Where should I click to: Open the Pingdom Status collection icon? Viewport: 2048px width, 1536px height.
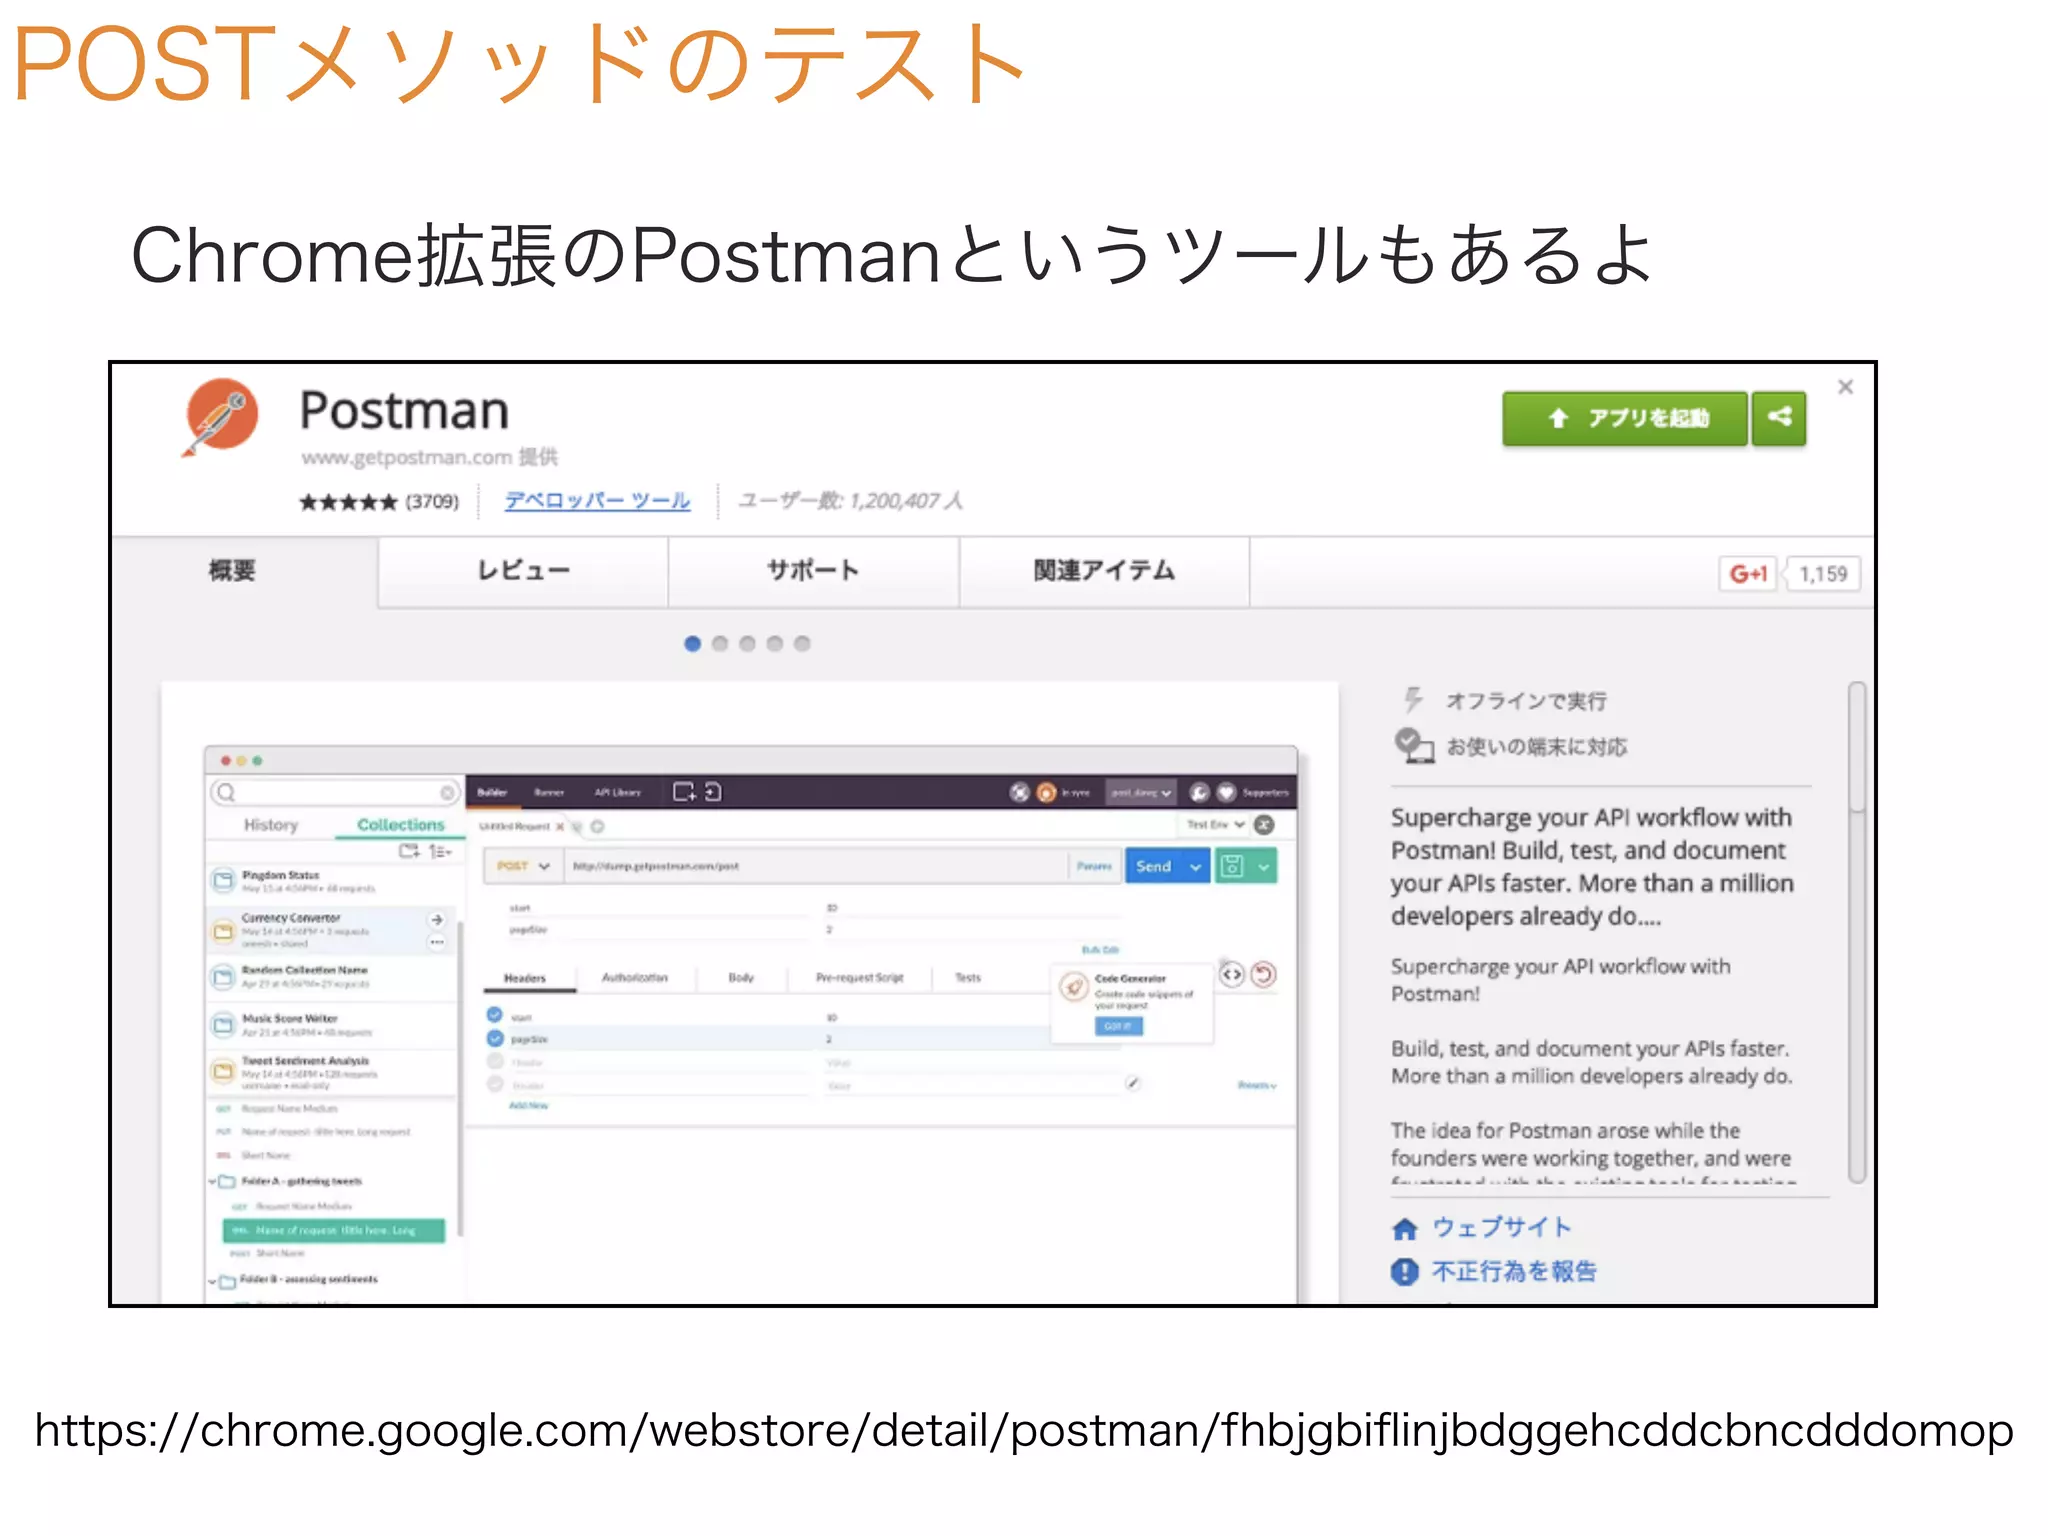tap(223, 880)
